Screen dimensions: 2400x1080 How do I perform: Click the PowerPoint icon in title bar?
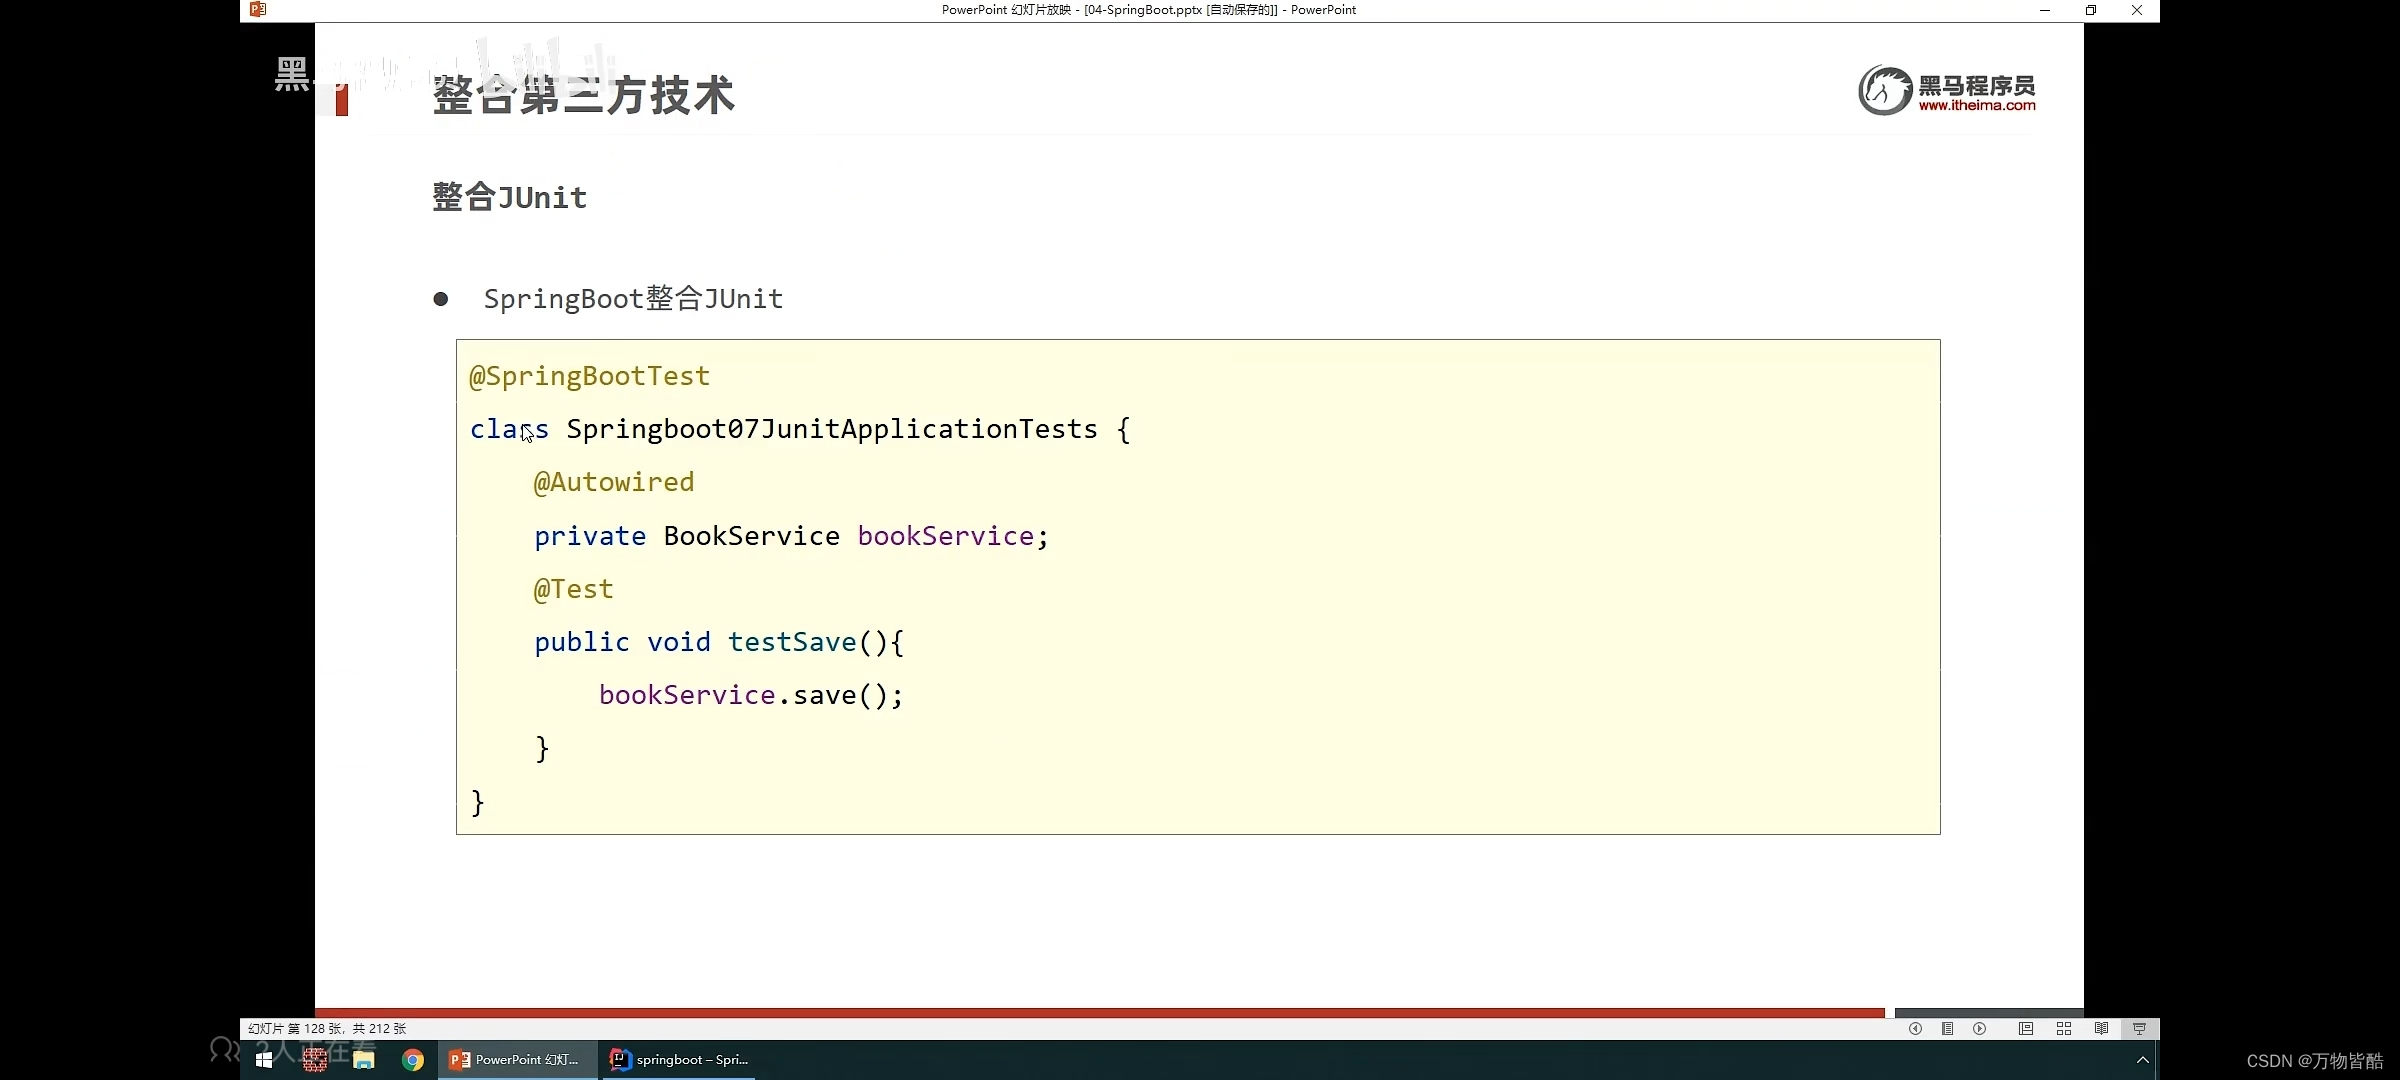[258, 10]
